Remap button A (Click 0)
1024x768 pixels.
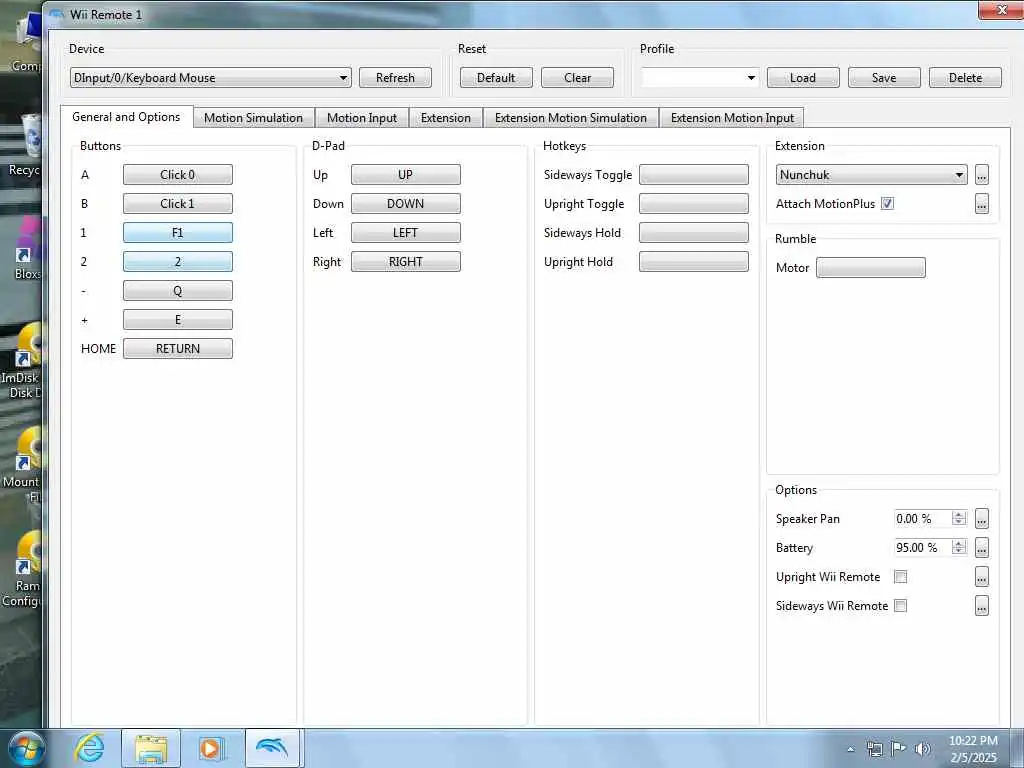[x=178, y=175]
